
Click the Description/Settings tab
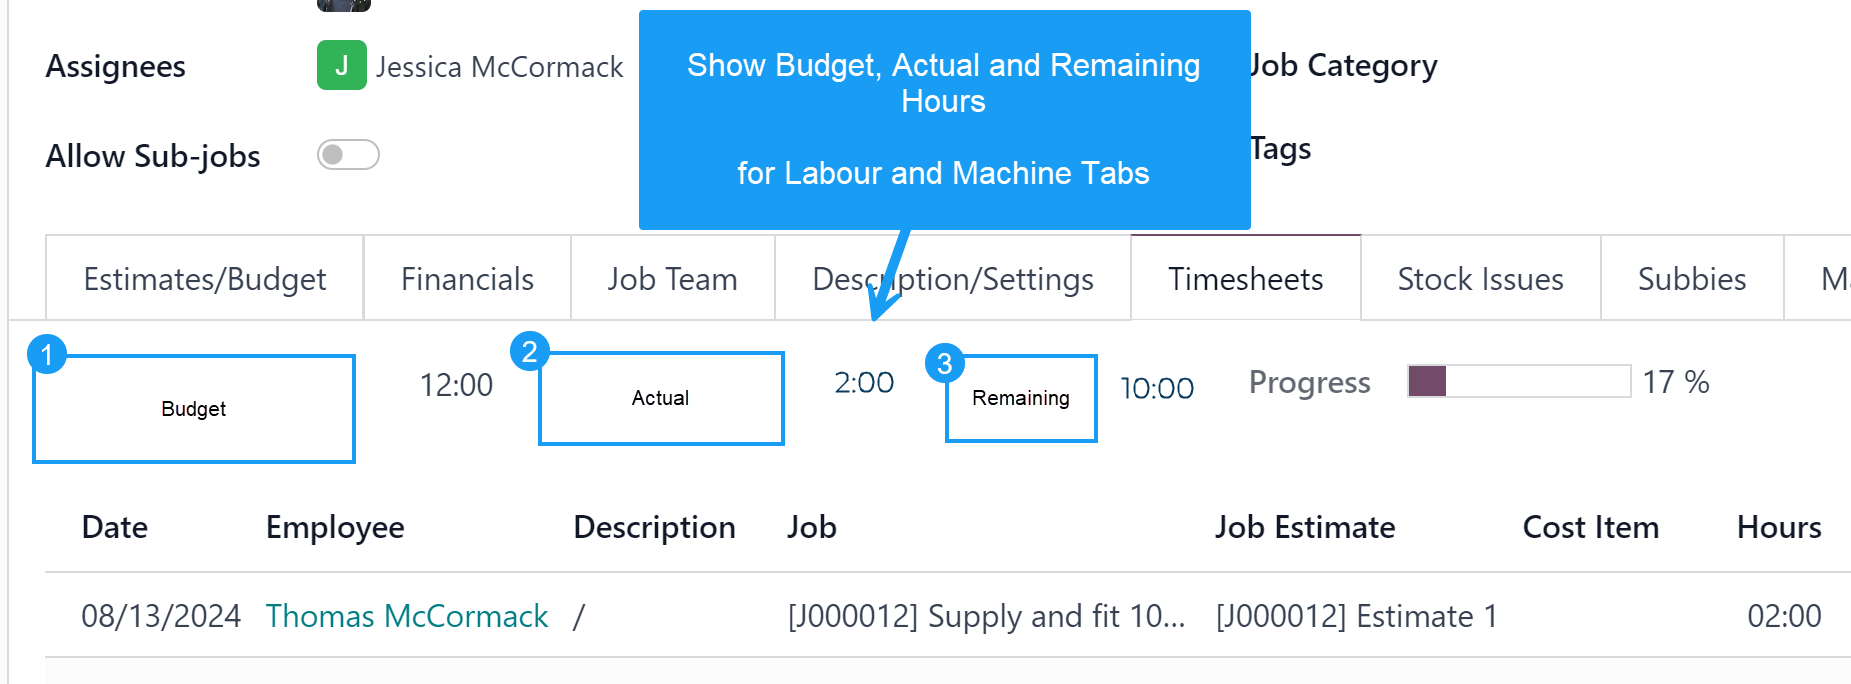tap(952, 279)
